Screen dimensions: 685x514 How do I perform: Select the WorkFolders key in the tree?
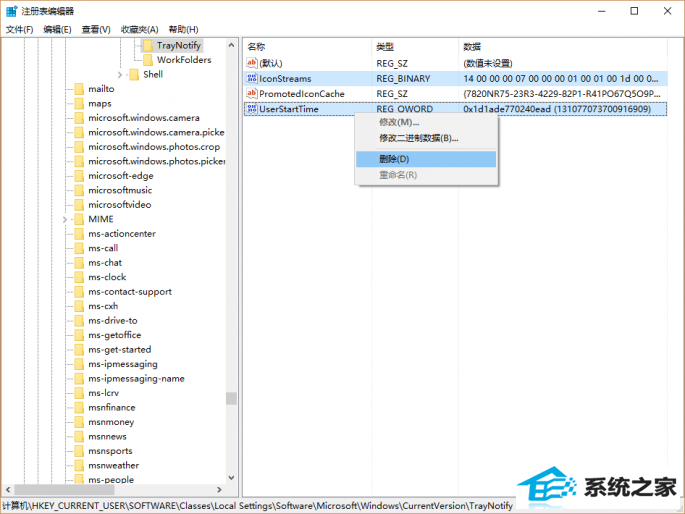tap(184, 60)
